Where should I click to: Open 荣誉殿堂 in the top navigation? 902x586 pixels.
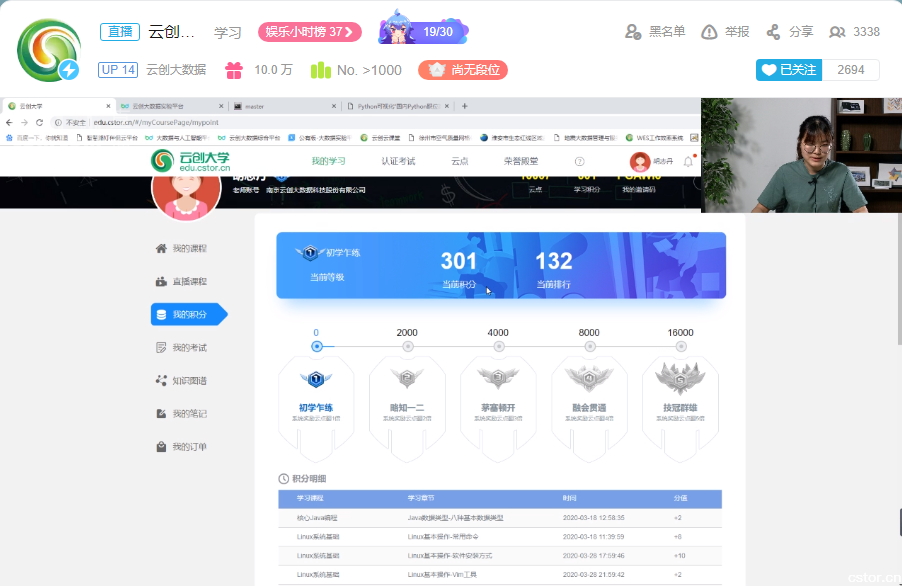(521, 161)
